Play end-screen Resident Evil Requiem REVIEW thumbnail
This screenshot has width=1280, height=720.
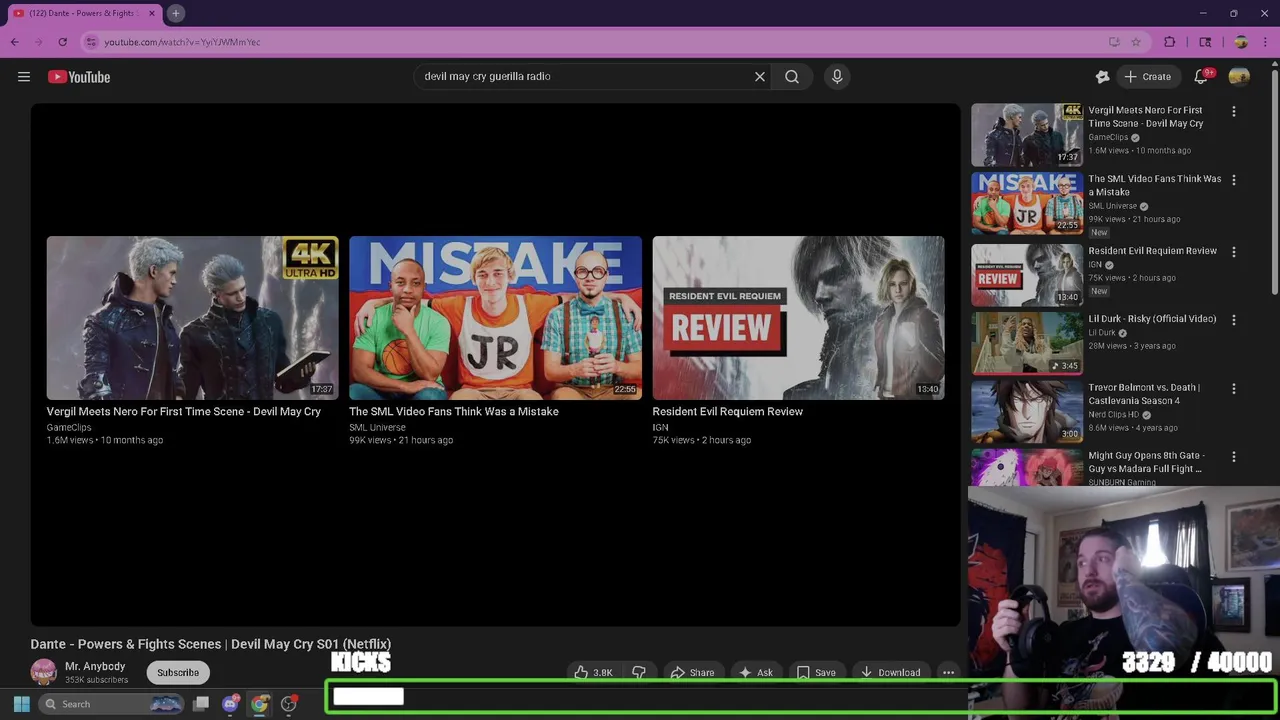(798, 318)
